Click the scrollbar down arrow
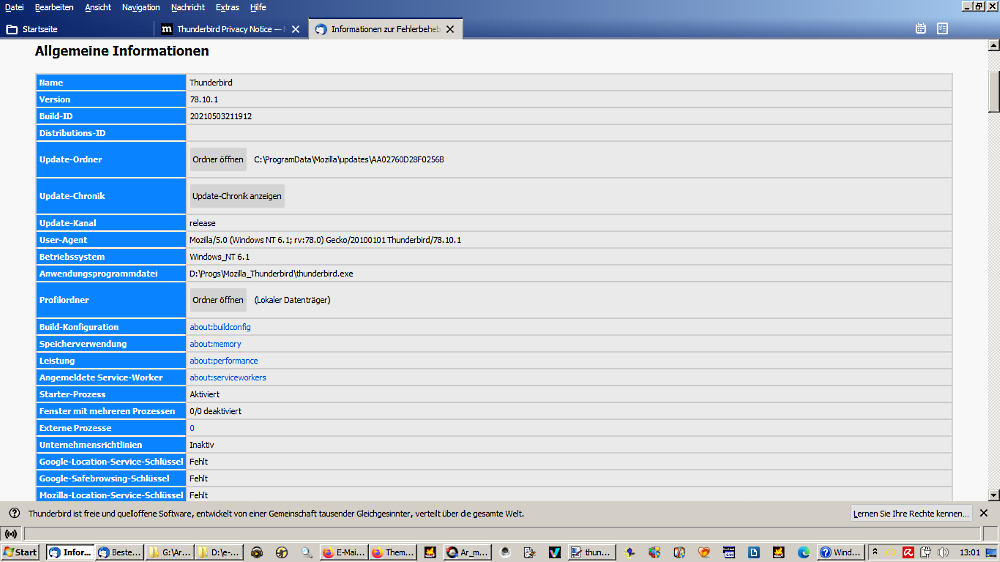This screenshot has height=562, width=1000. (993, 494)
